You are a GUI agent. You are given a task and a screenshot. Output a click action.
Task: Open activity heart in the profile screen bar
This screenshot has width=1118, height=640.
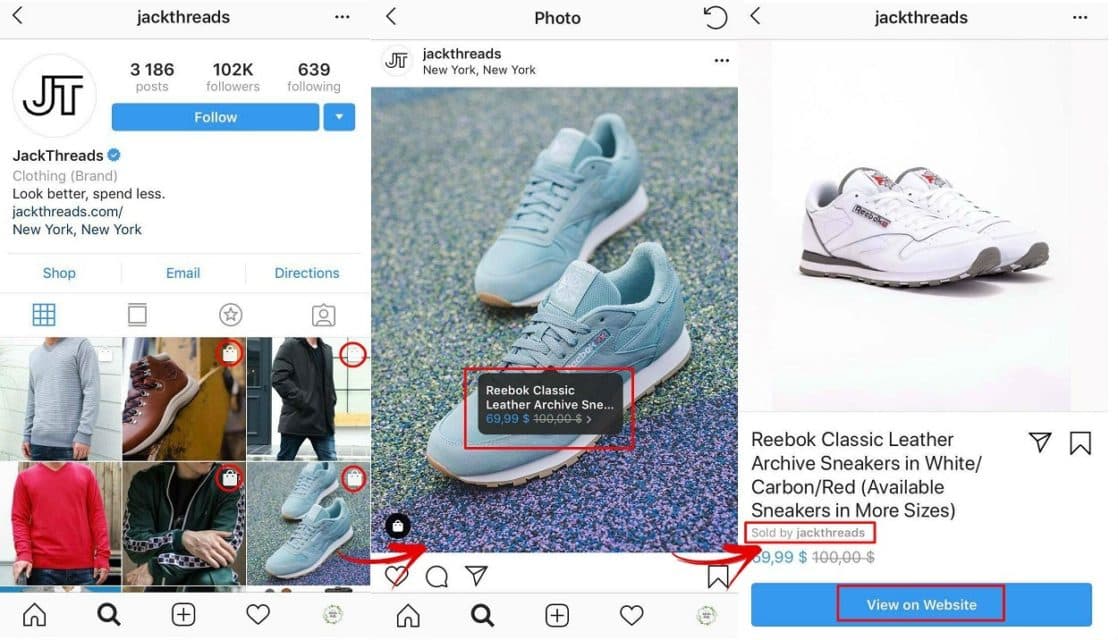click(x=258, y=614)
